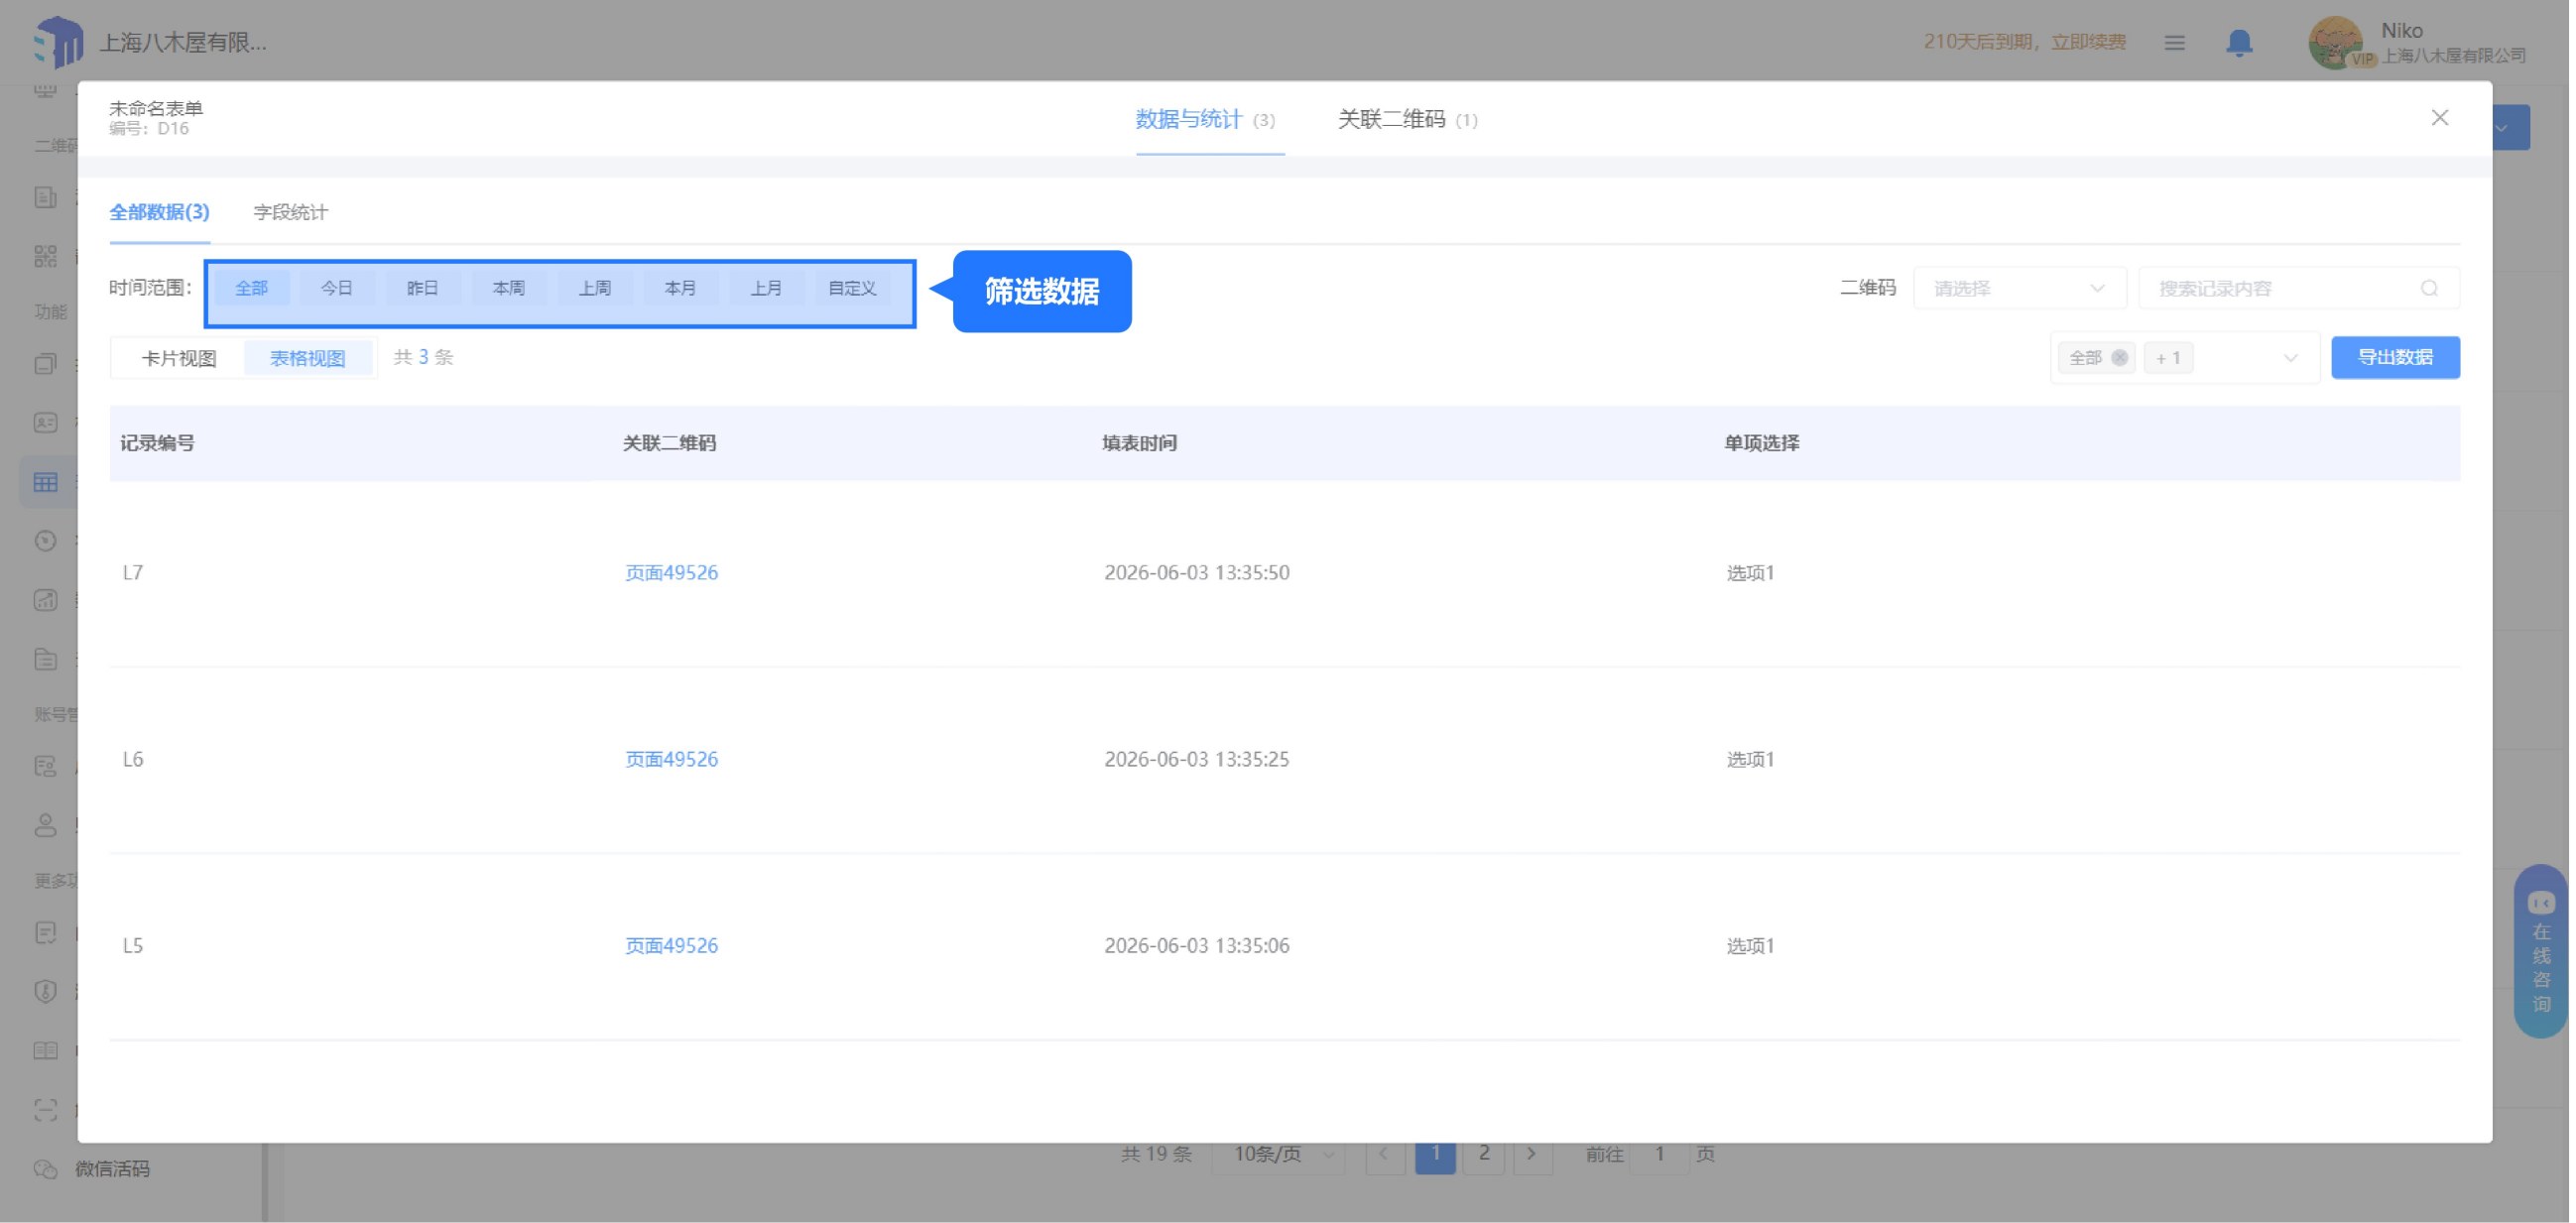Click the 微信活码 sidebar icon

point(45,1170)
